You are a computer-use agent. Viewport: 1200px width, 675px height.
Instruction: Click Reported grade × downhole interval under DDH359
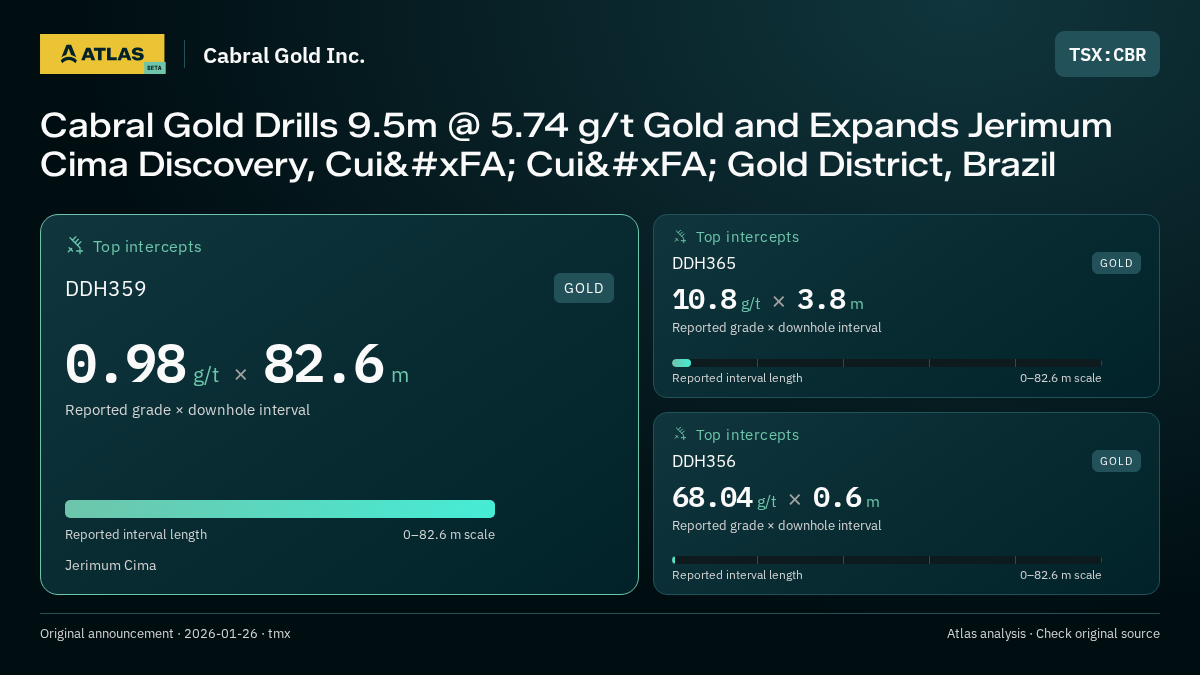tap(187, 410)
